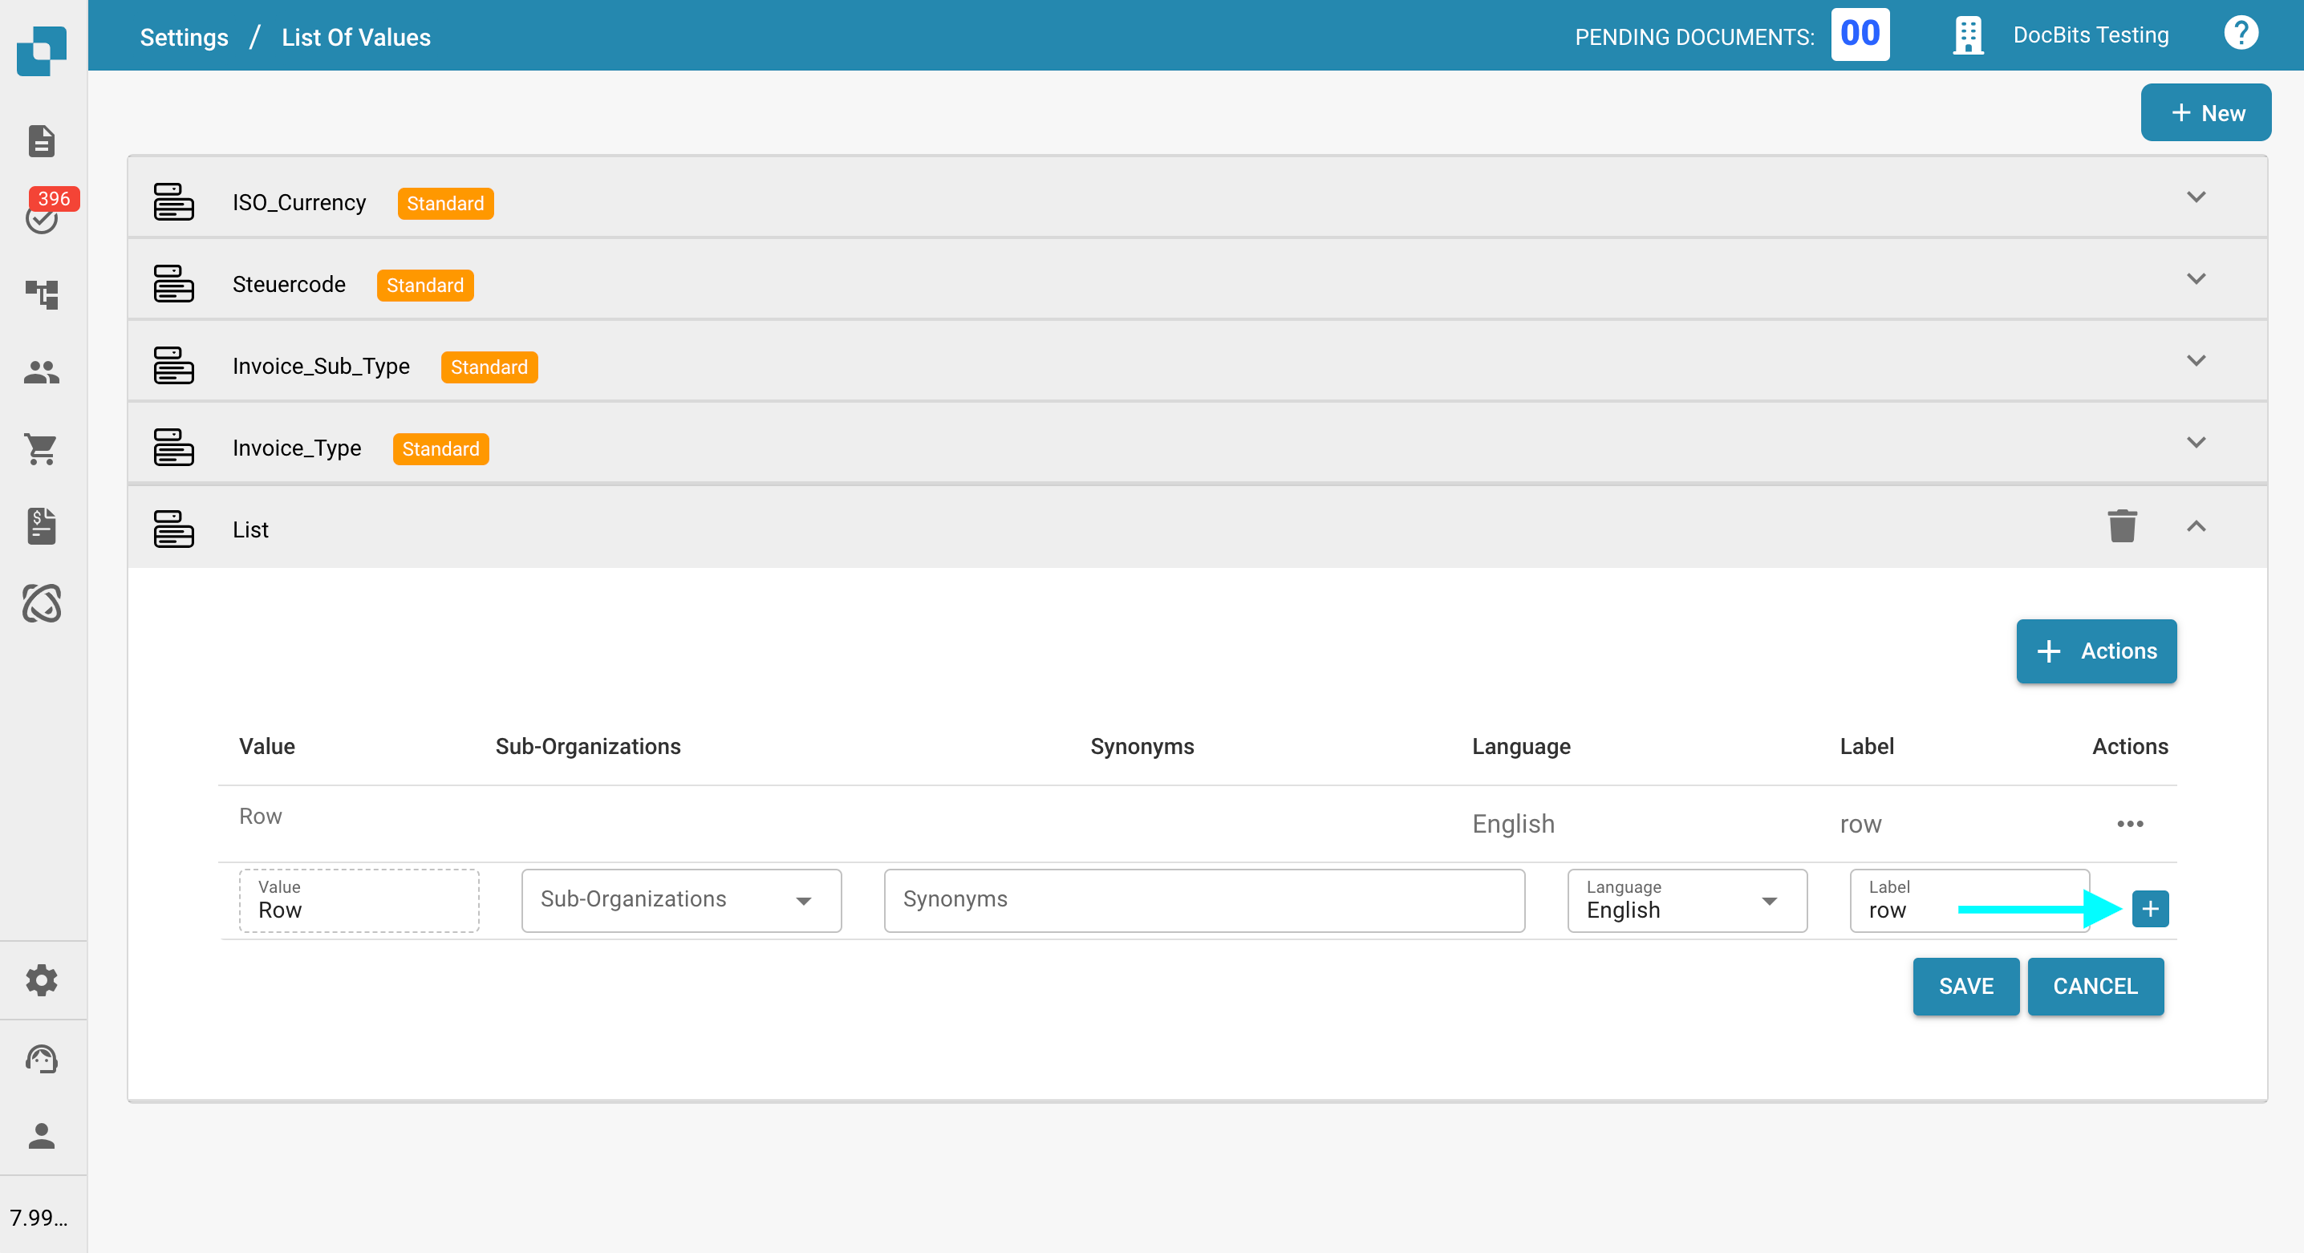This screenshot has width=2304, height=1253.
Task: Open the workflow hierarchy icon in sidebar
Action: (42, 294)
